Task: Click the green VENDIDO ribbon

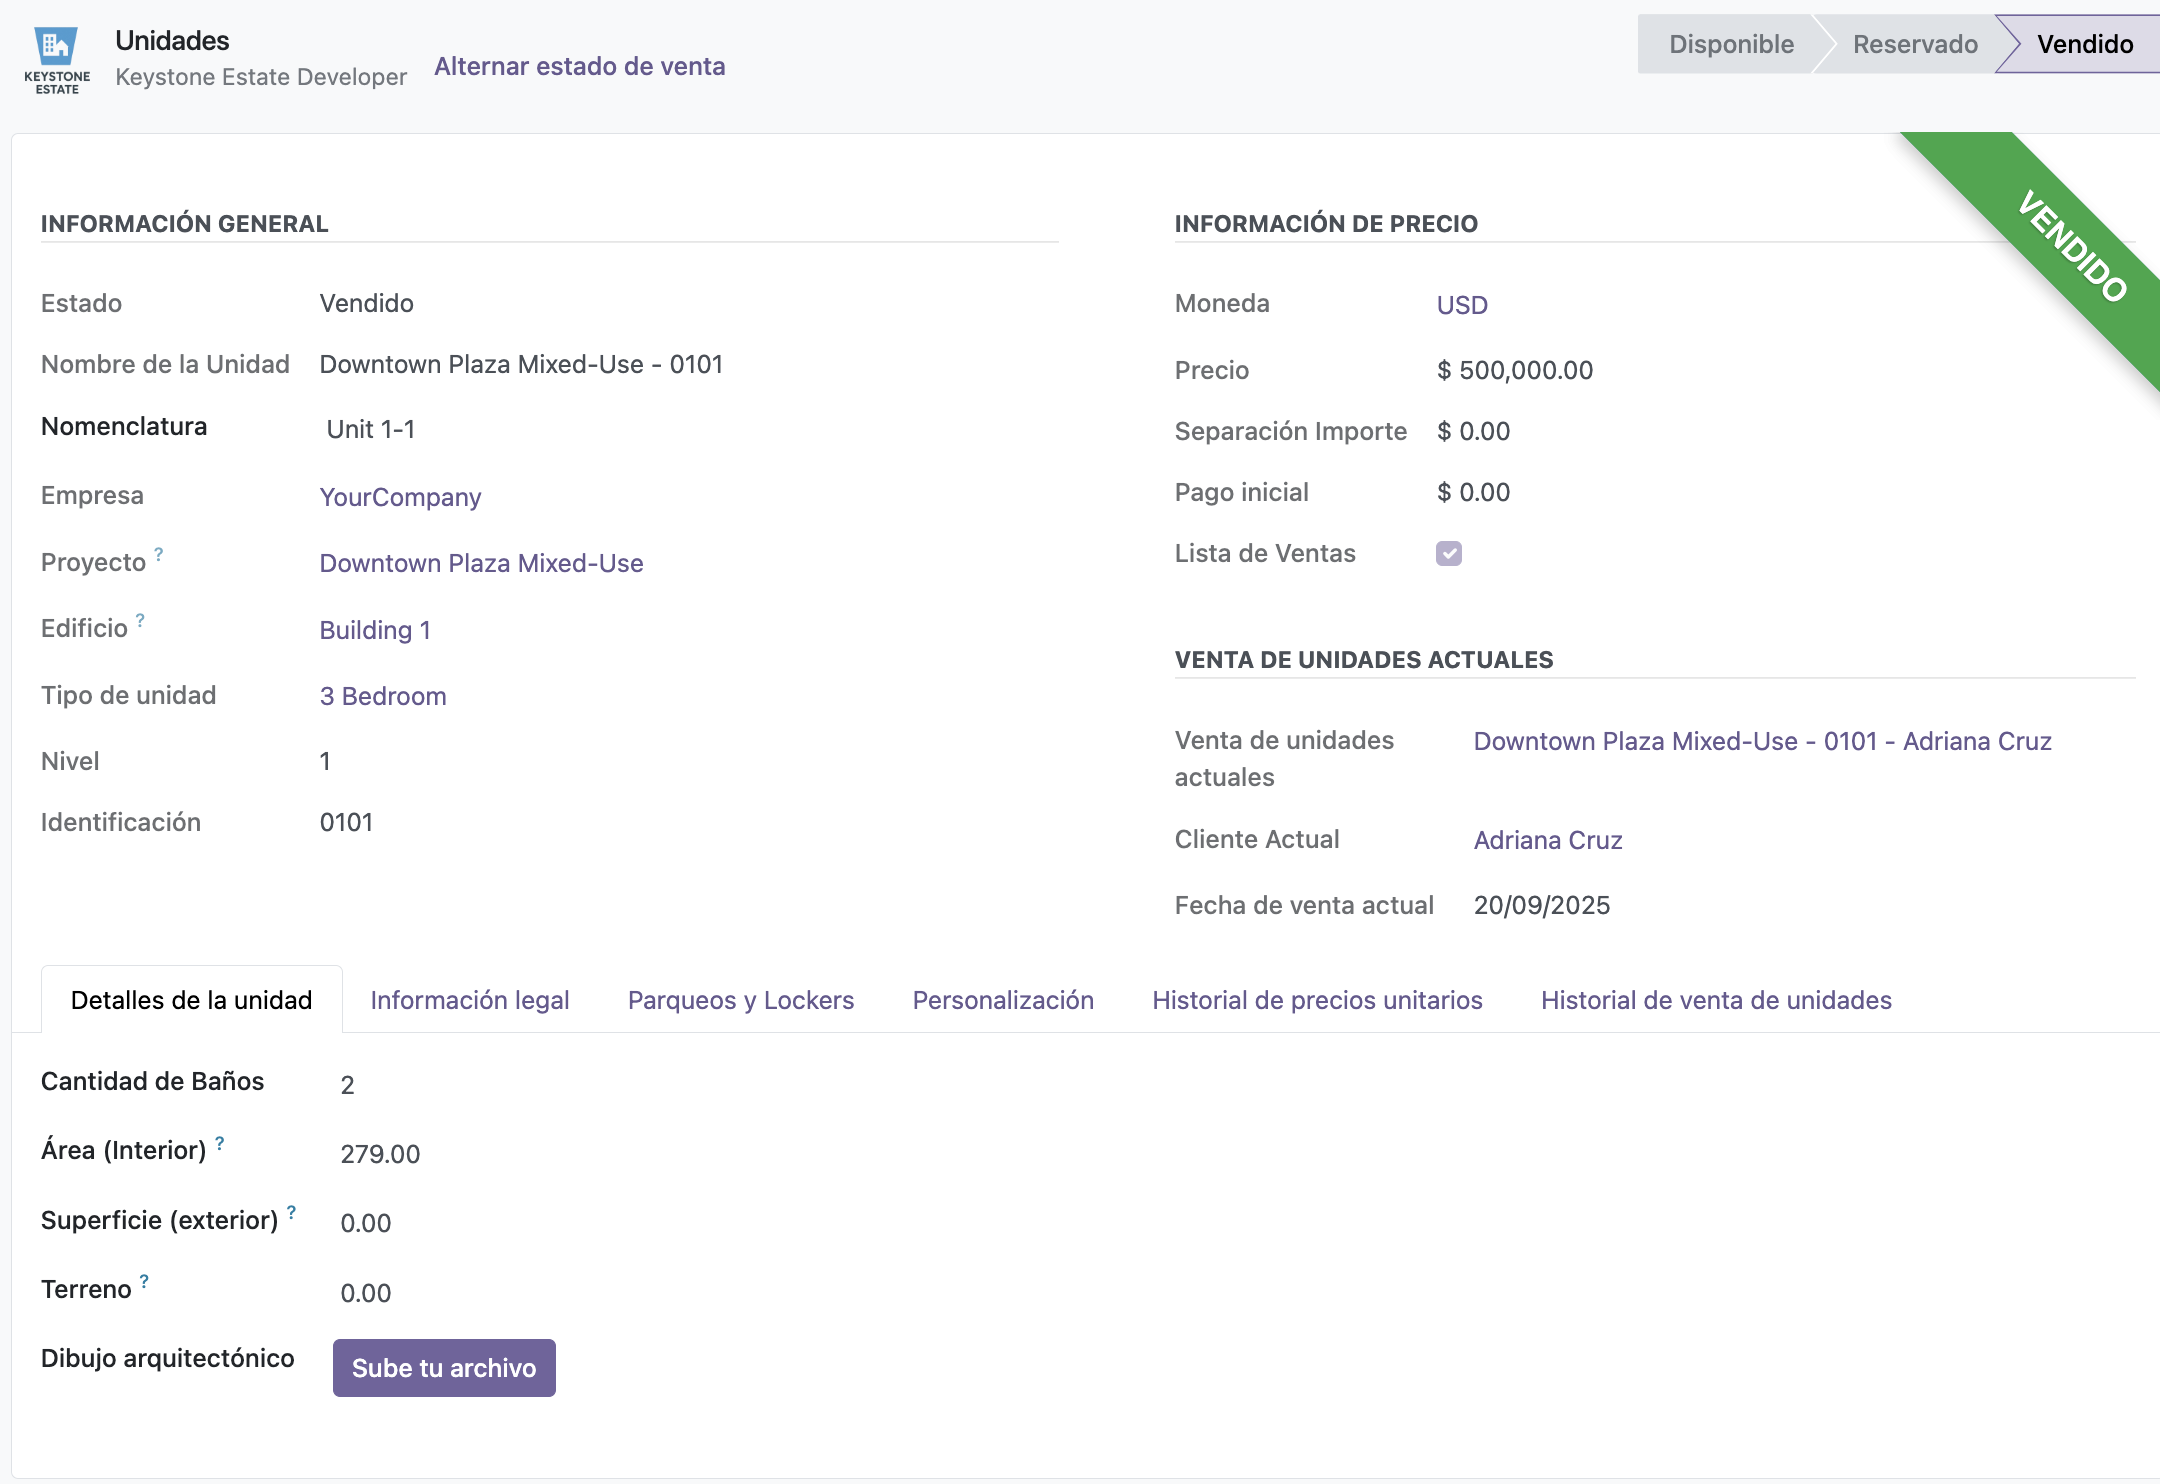Action: [2070, 246]
